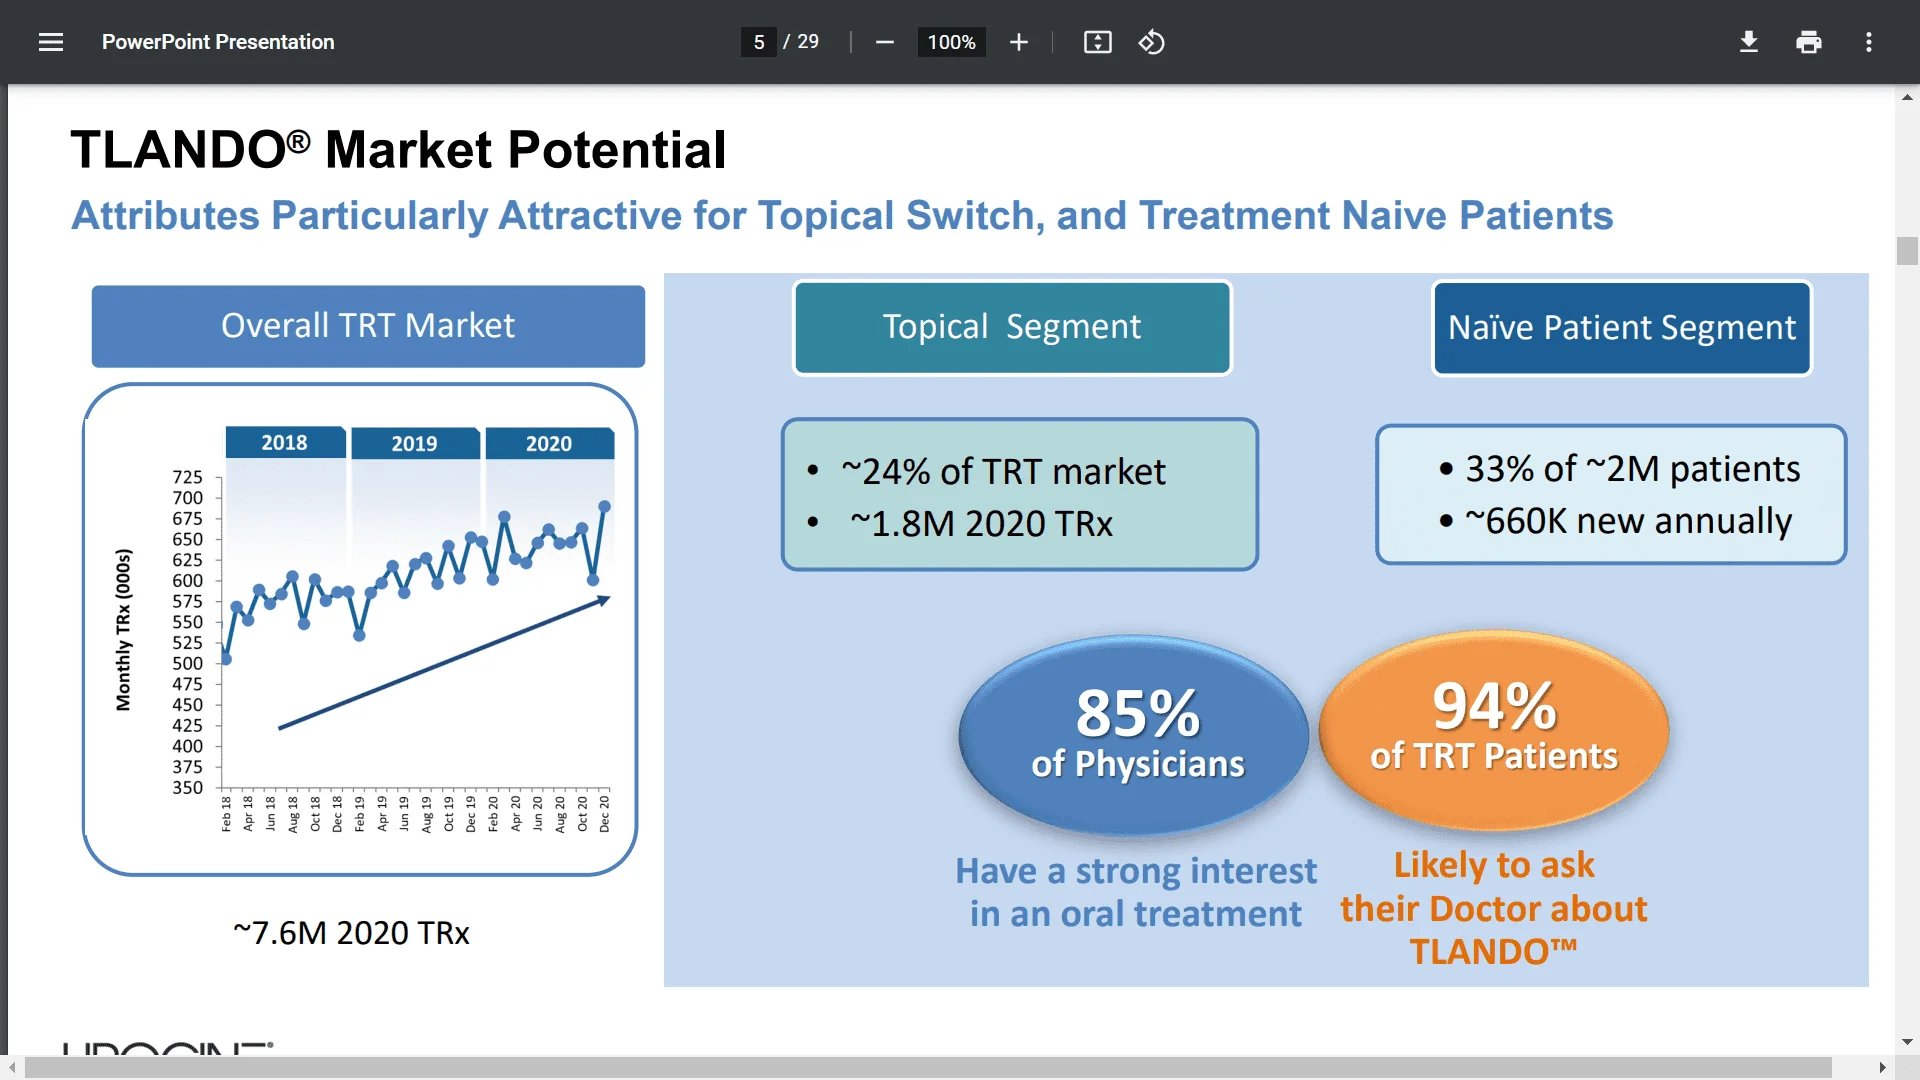Click the 2018 label in chart
Image resolution: width=1920 pixels, height=1080 pixels.
[x=285, y=442]
